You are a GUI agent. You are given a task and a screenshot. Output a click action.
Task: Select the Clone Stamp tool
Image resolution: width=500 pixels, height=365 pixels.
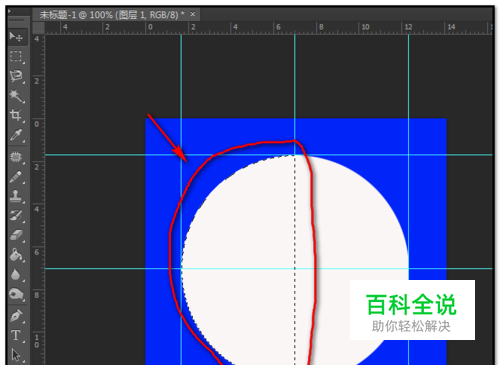point(16,196)
